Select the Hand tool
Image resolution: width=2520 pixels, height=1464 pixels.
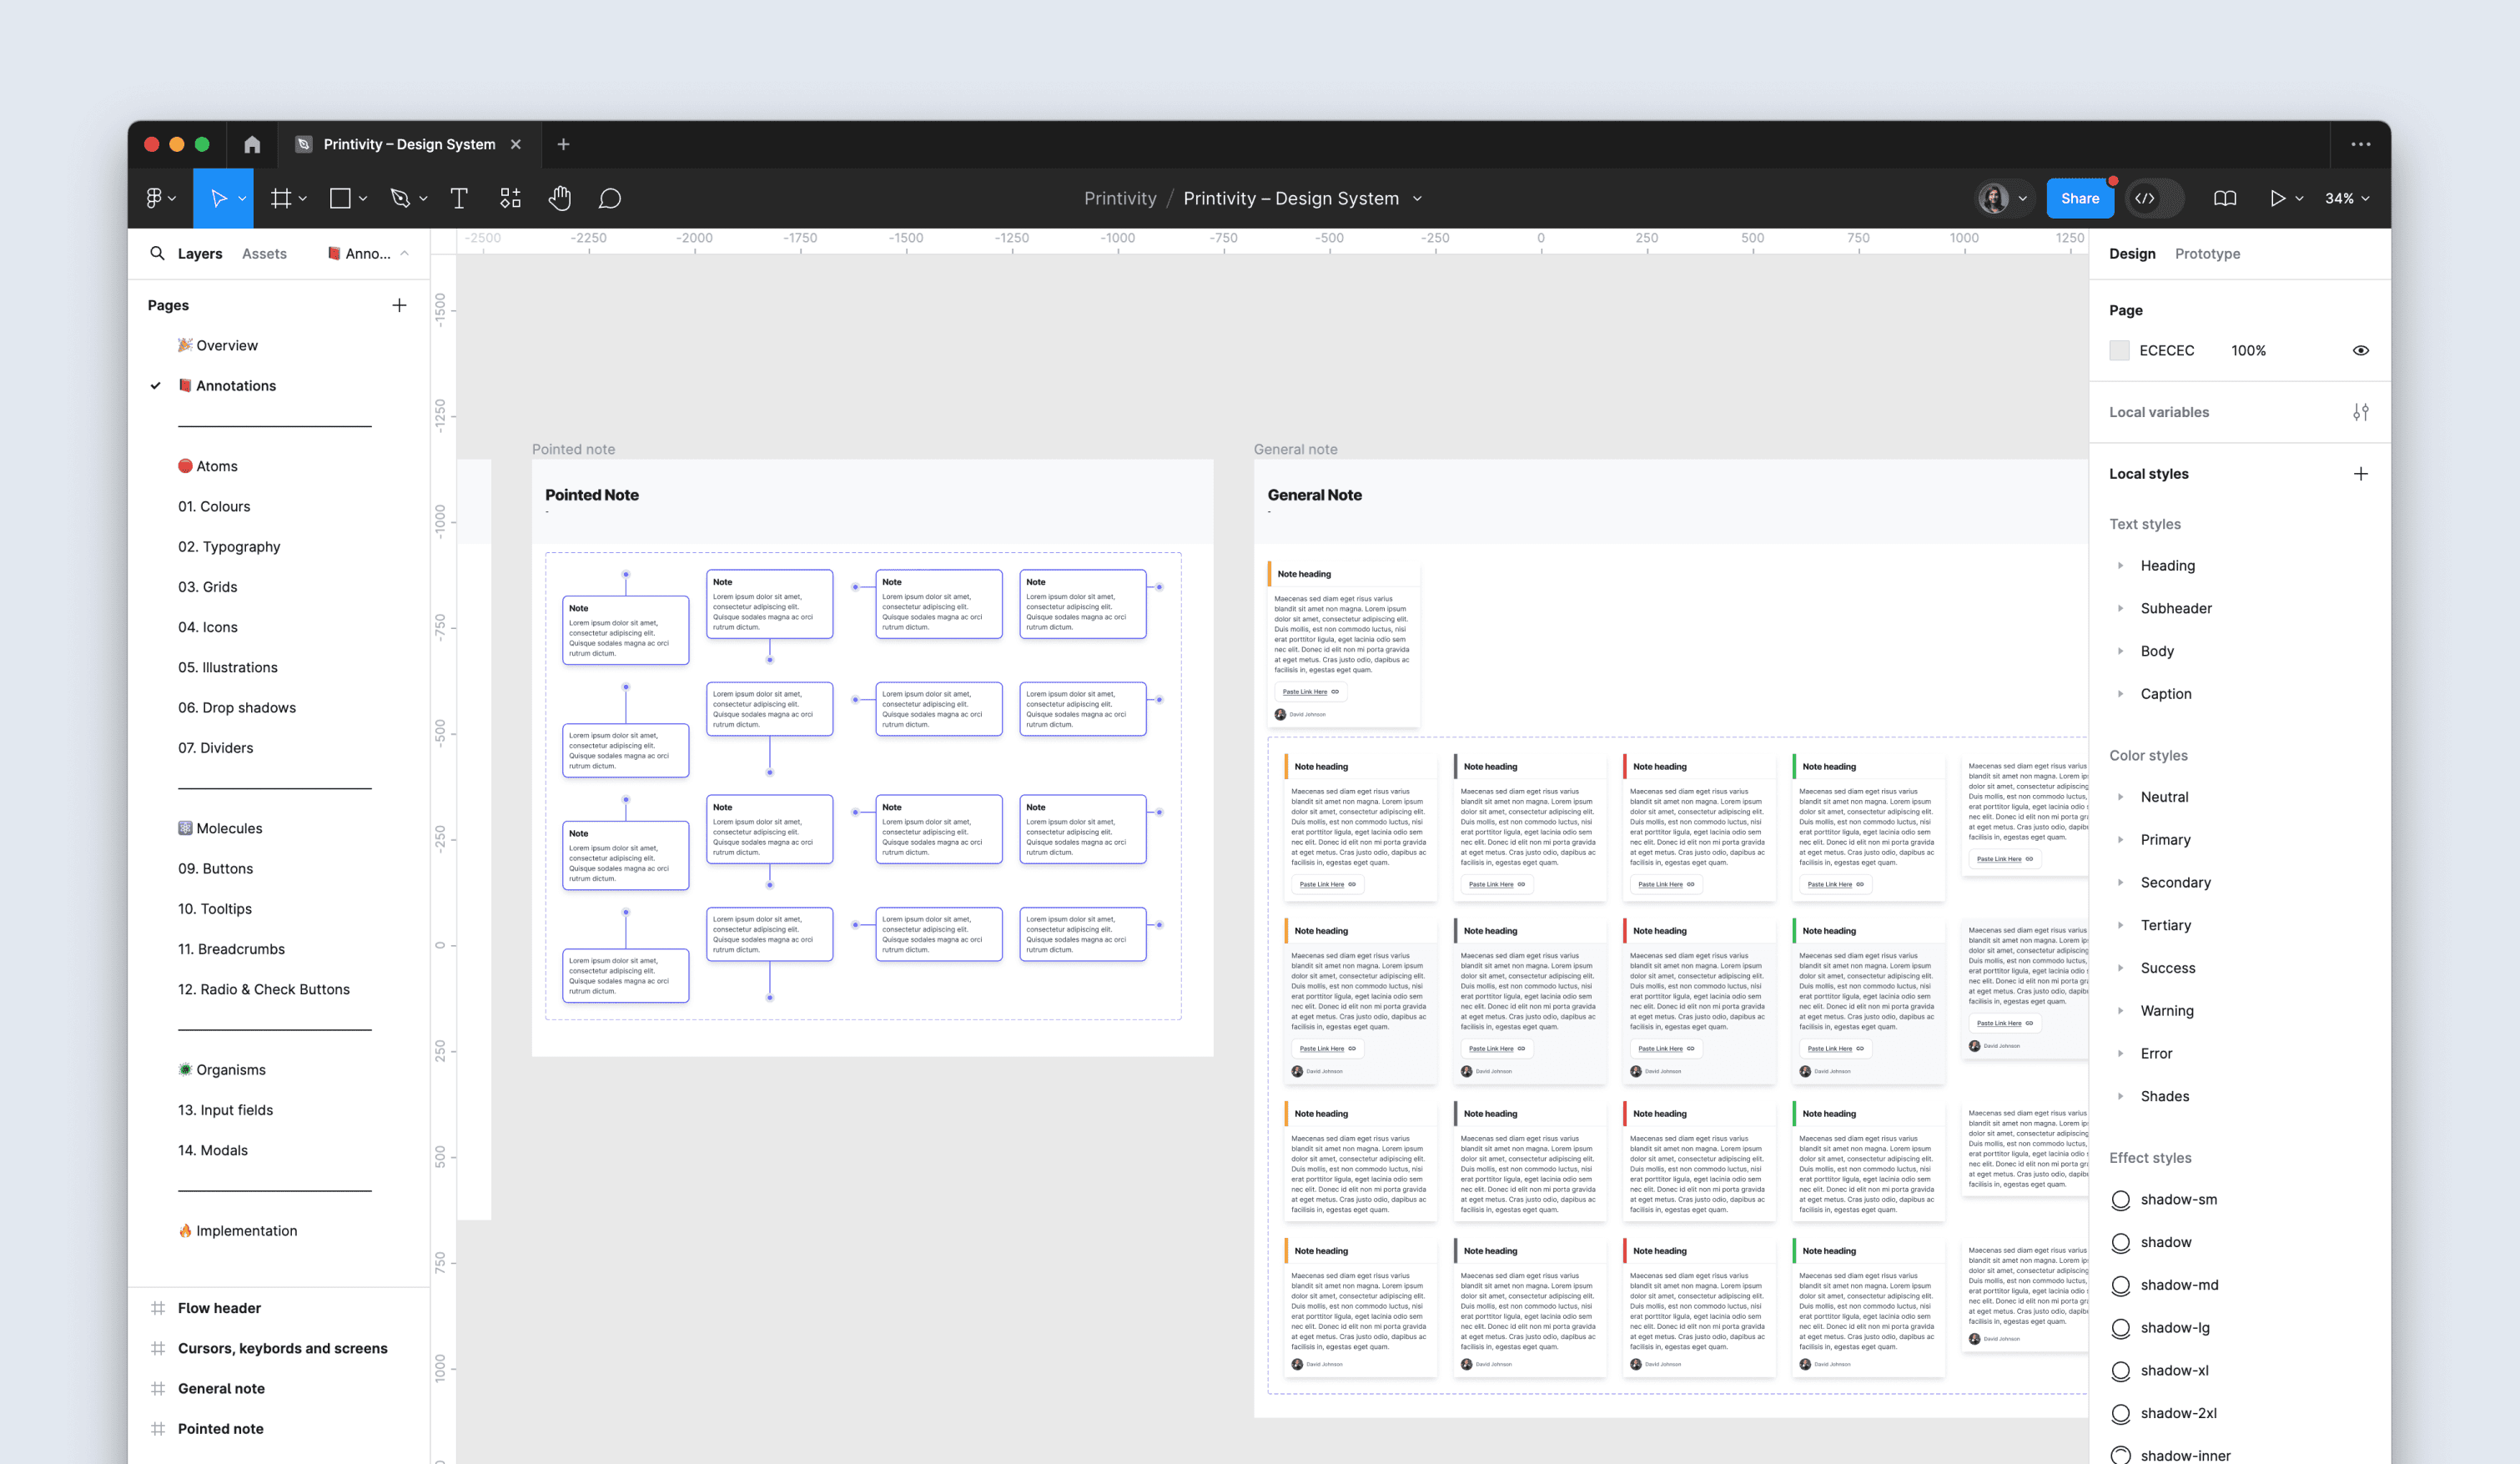pyautogui.click(x=559, y=199)
